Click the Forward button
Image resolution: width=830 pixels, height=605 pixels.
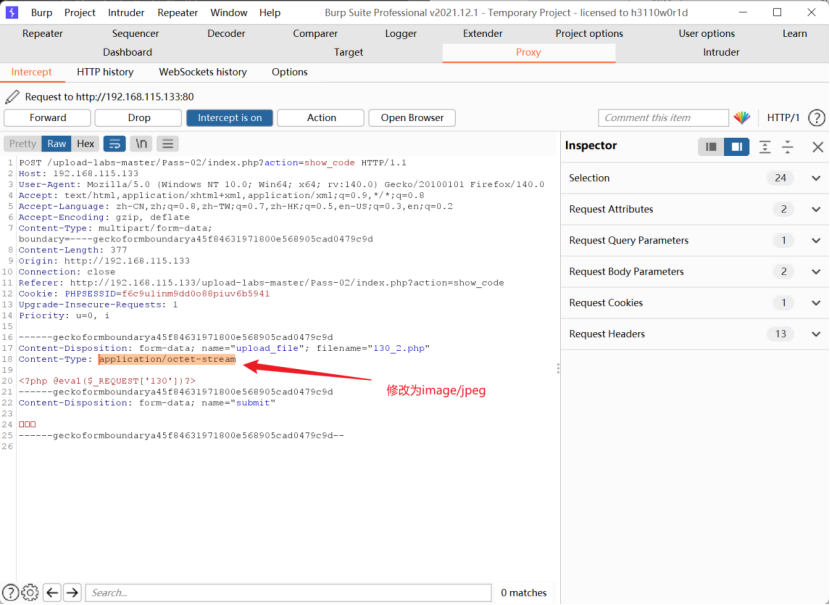tap(48, 118)
